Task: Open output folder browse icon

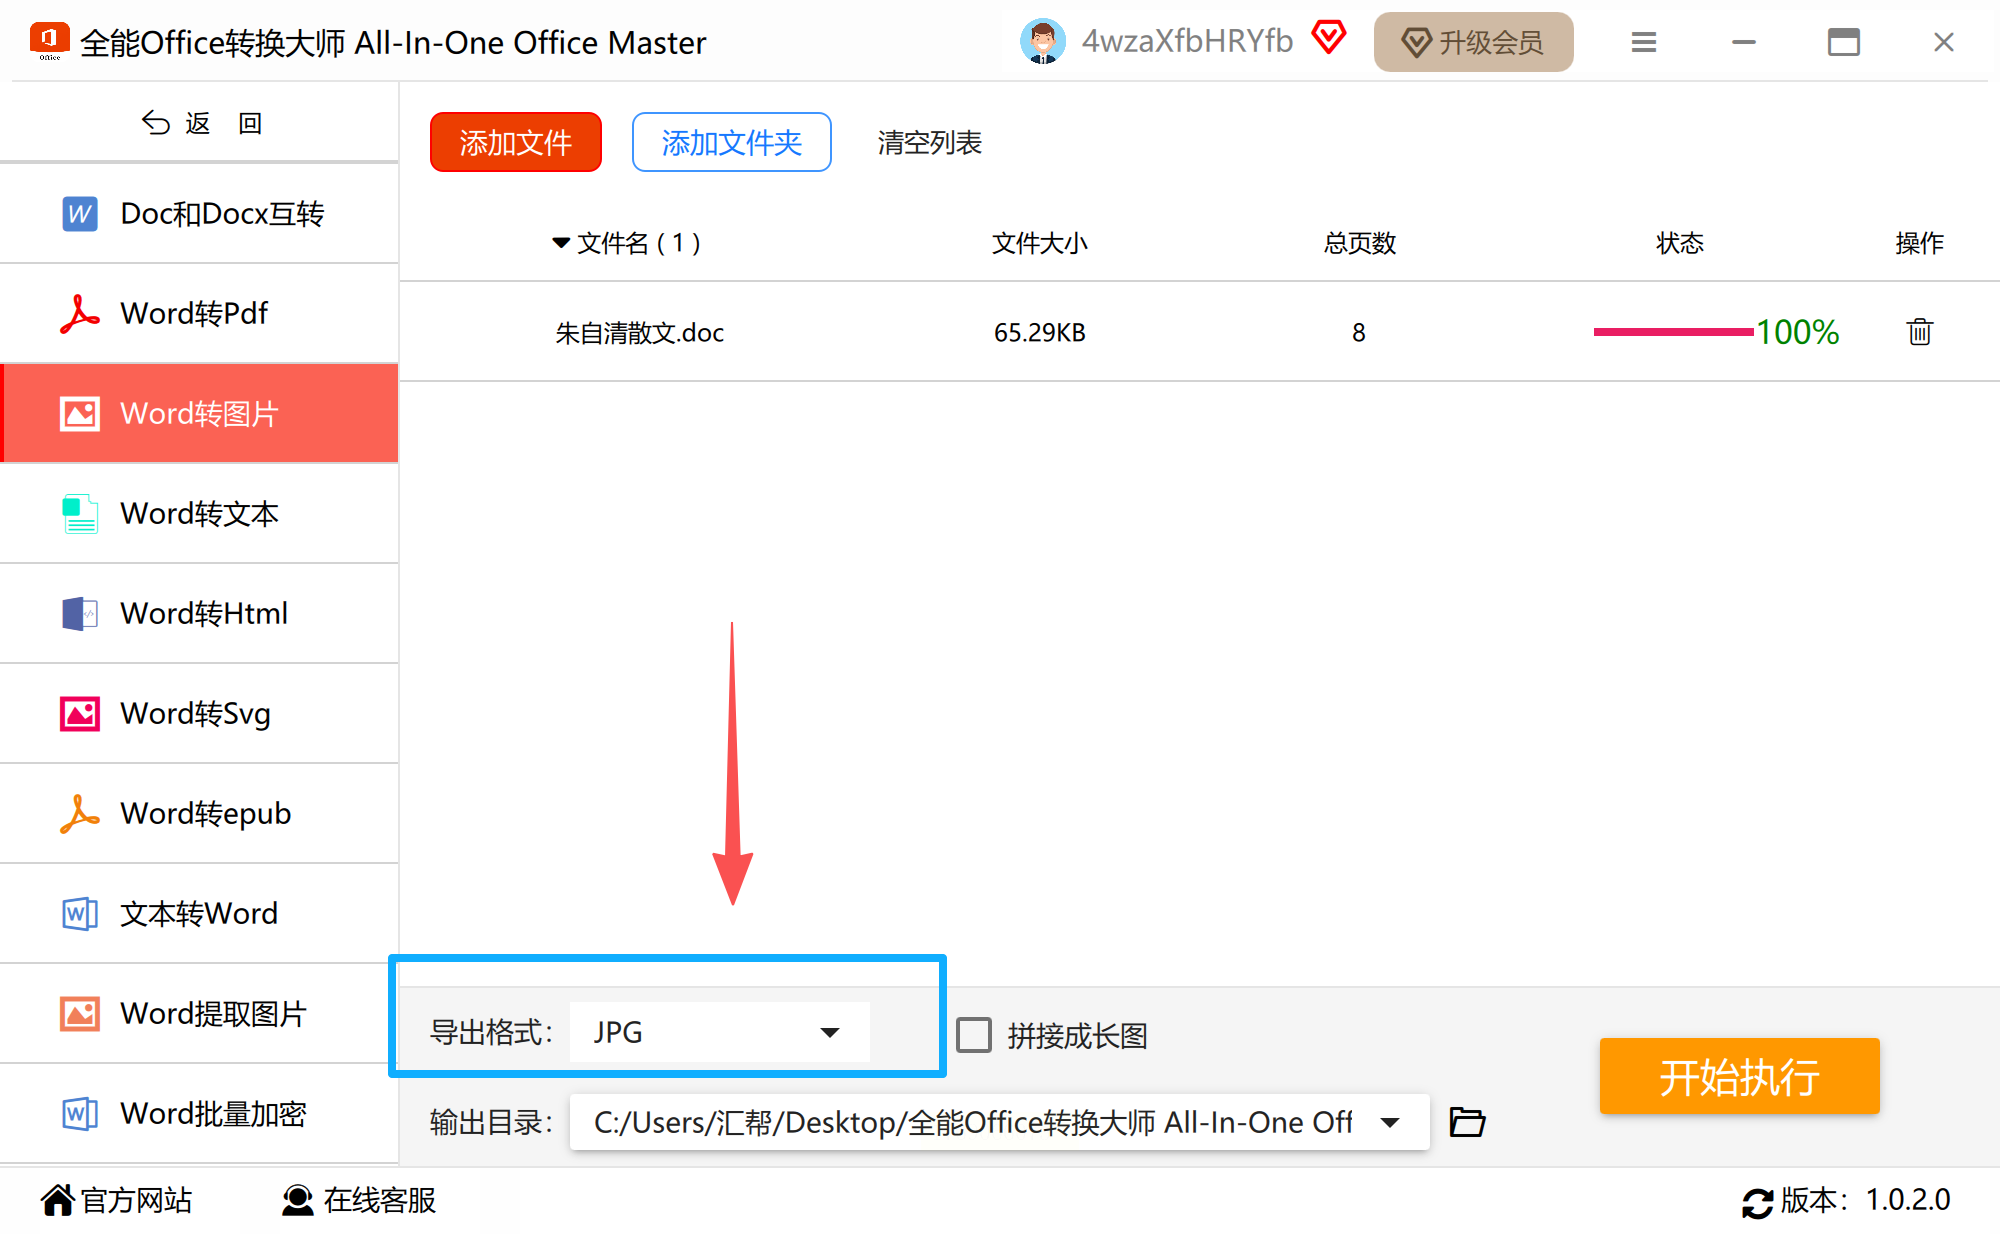Action: (1467, 1122)
